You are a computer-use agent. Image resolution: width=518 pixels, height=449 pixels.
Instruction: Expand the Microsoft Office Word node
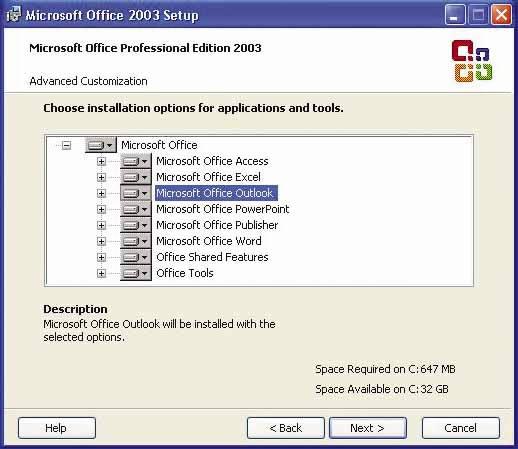(x=101, y=241)
